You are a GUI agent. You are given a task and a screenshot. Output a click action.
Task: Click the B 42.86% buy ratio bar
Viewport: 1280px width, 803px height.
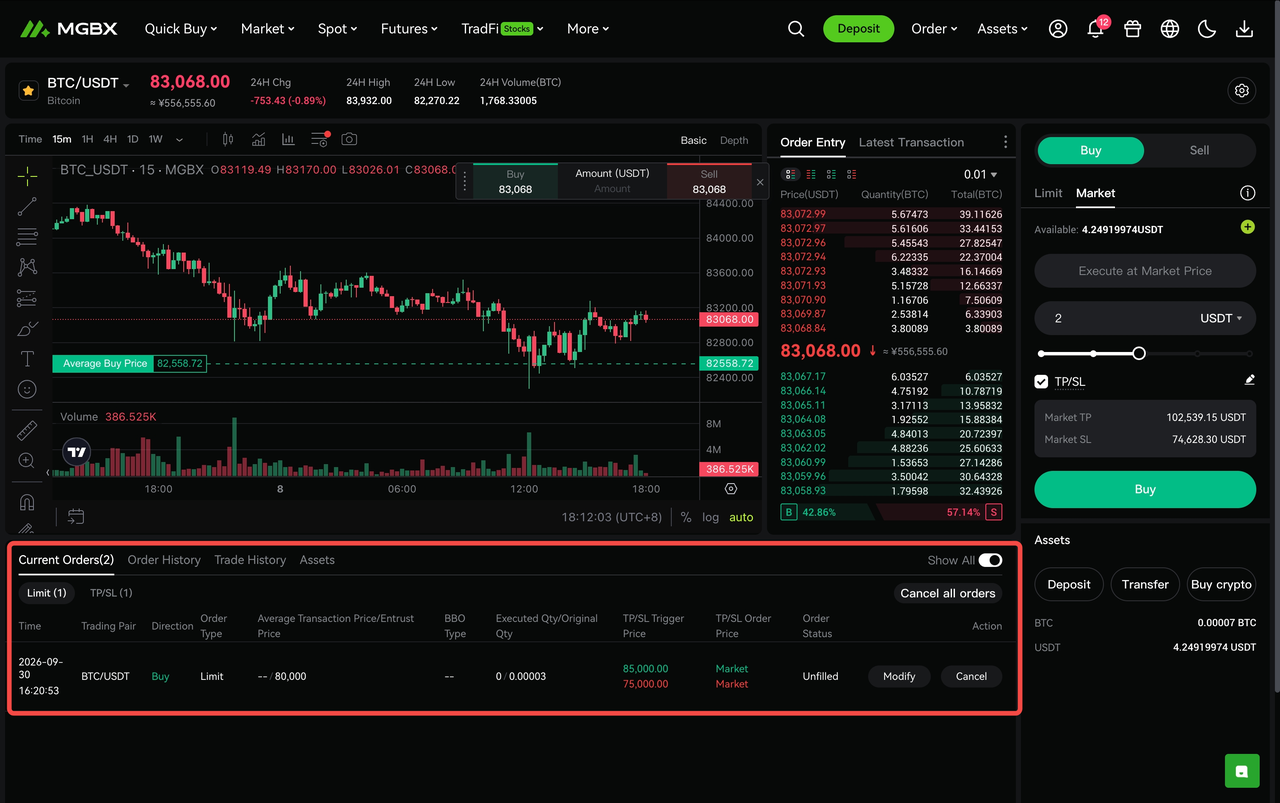click(x=827, y=512)
